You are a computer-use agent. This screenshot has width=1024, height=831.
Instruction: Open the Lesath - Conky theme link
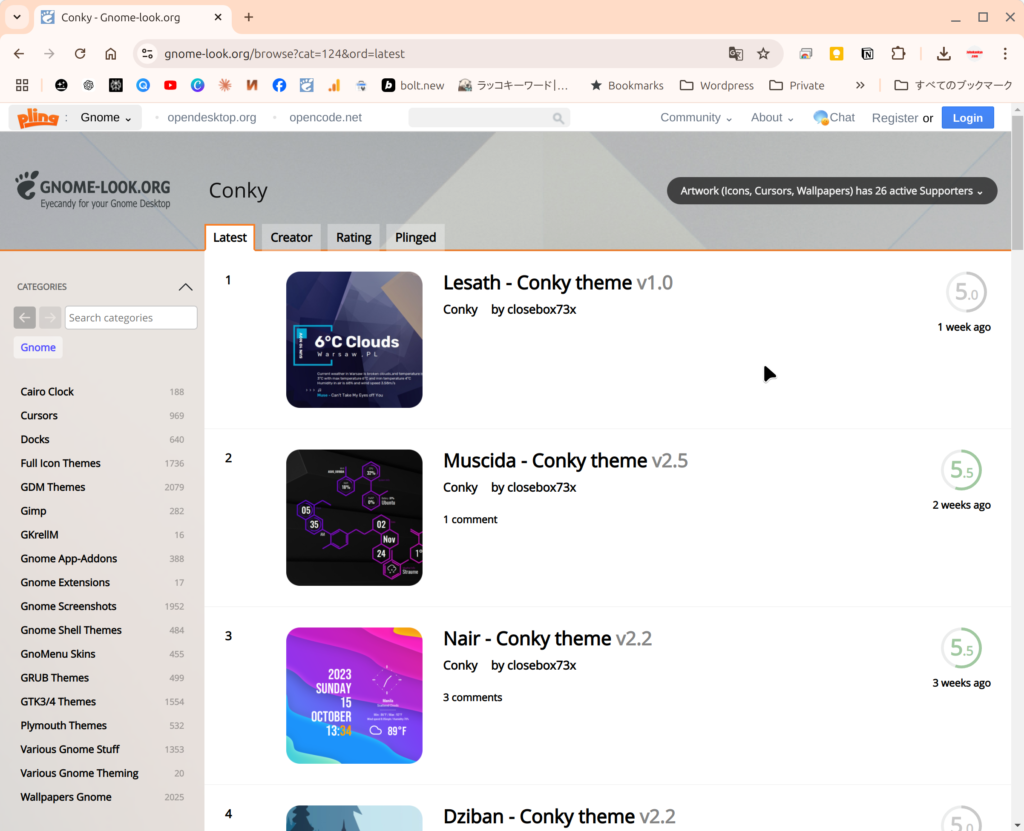tap(537, 283)
